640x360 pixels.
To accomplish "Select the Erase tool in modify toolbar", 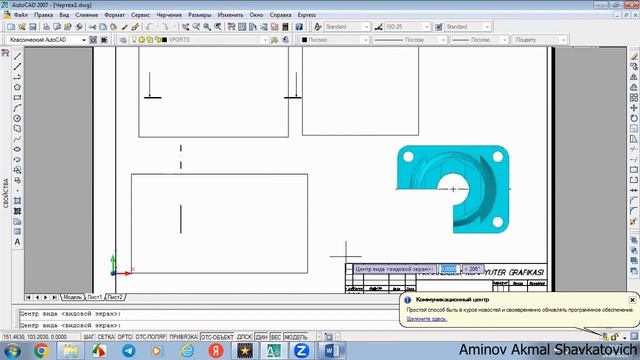I will click(633, 56).
